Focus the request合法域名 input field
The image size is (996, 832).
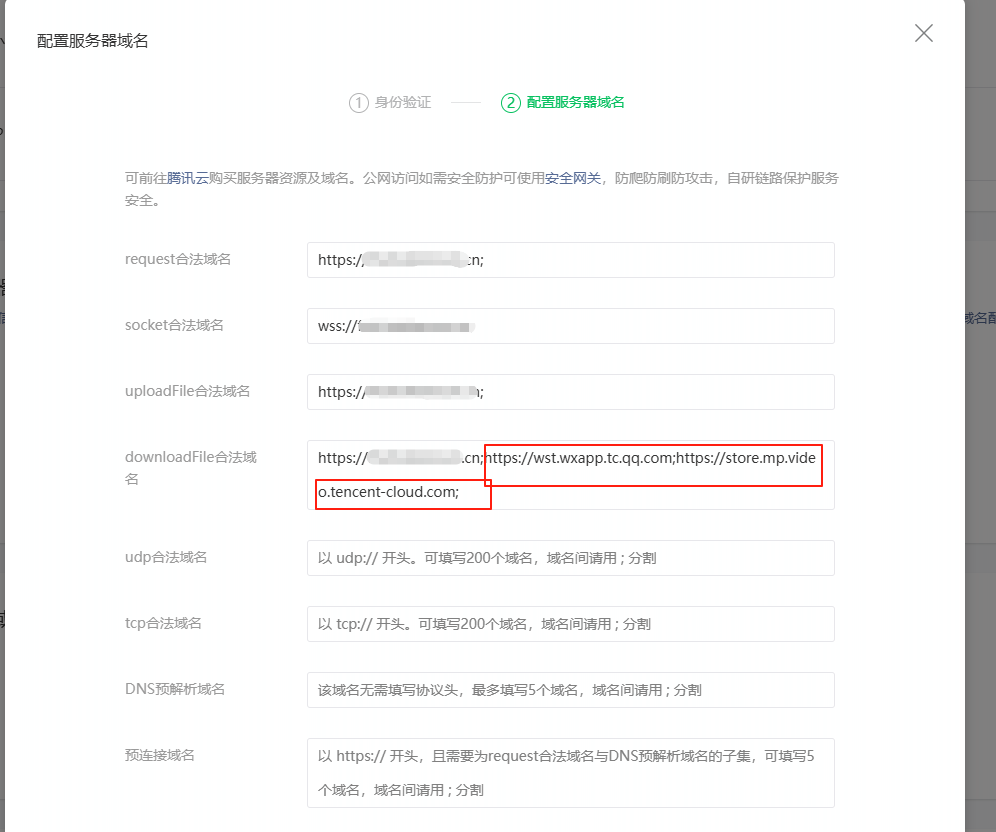pyautogui.click(x=570, y=260)
